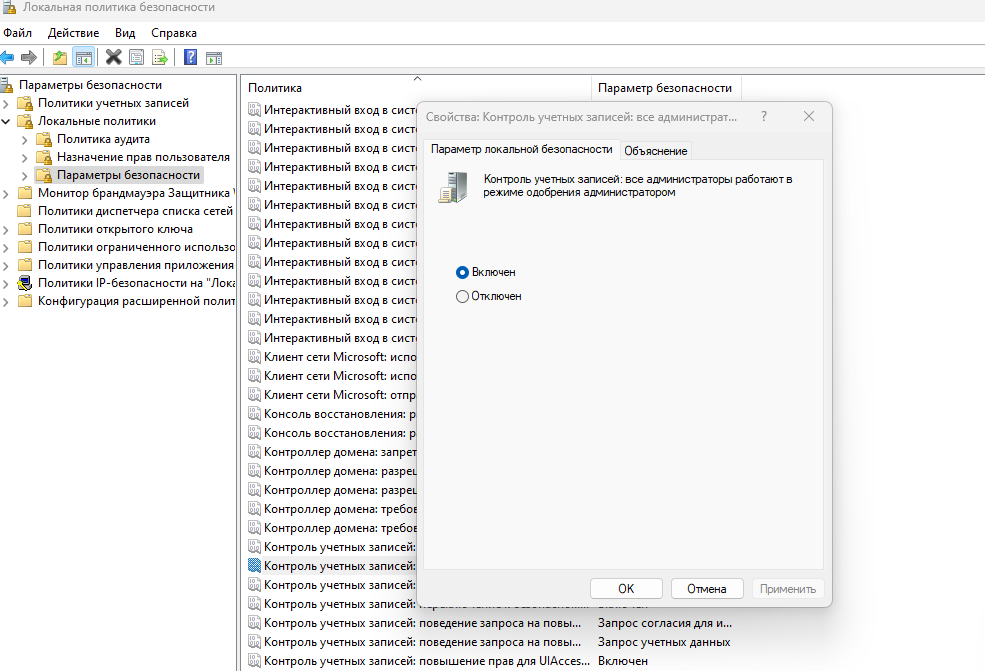This screenshot has height=671, width=985.
Task: Select Политики открытого ключа tree item
Action: [x=115, y=229]
